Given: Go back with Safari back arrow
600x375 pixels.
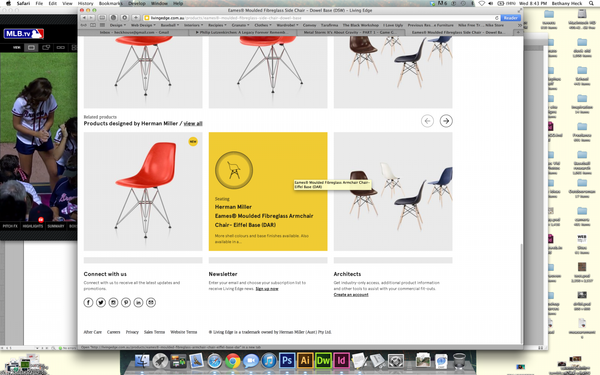Looking at the screenshot, I should [x=84, y=18].
